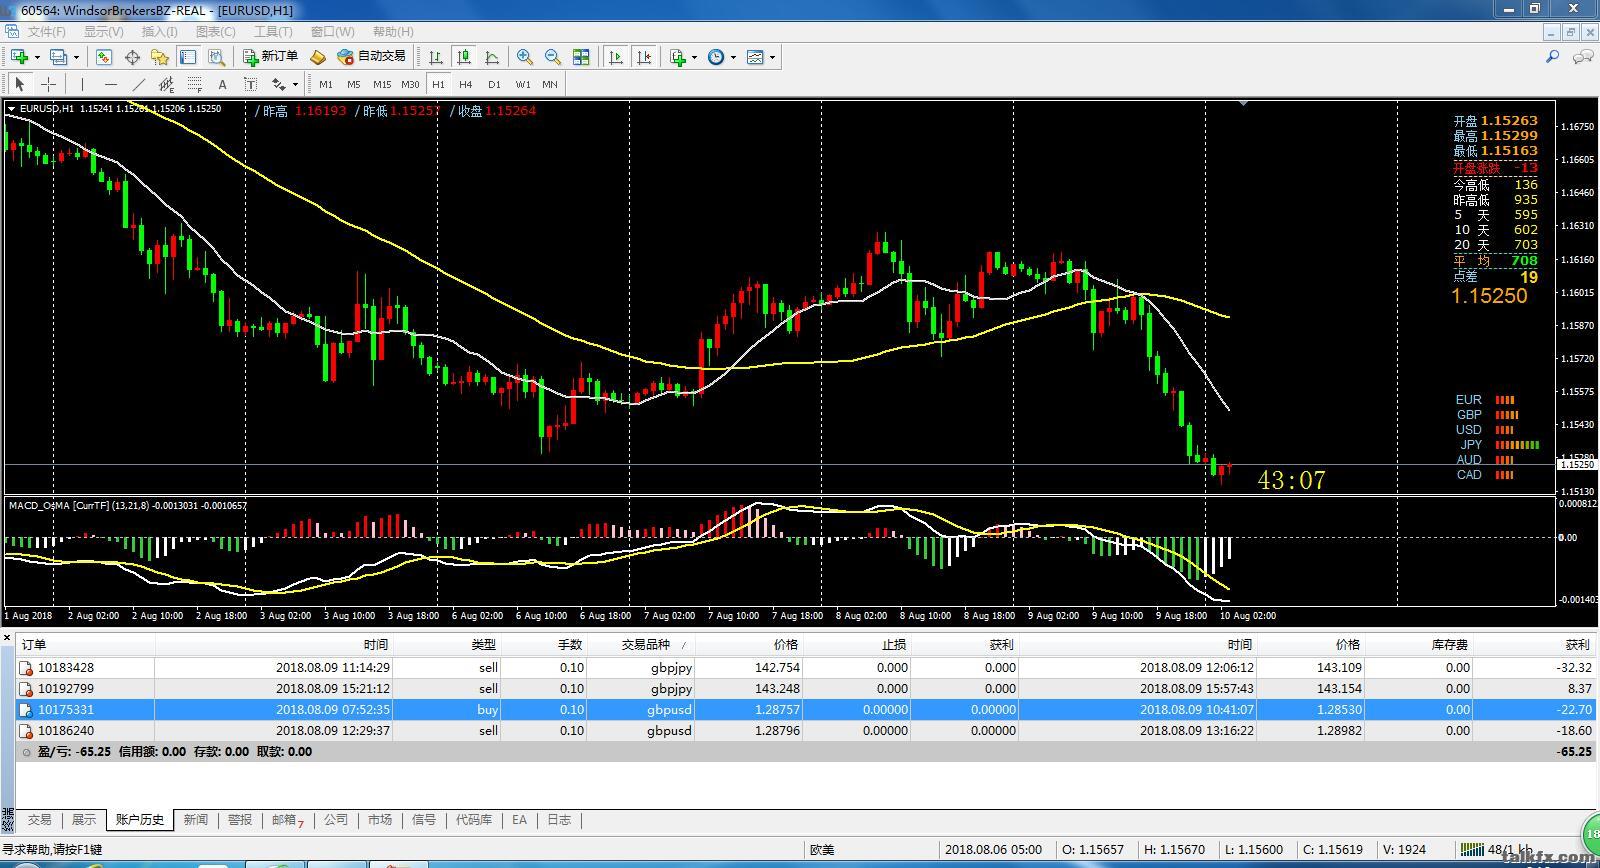Click the chart templates icon
The height and width of the screenshot is (868, 1600).
pyautogui.click(x=755, y=57)
